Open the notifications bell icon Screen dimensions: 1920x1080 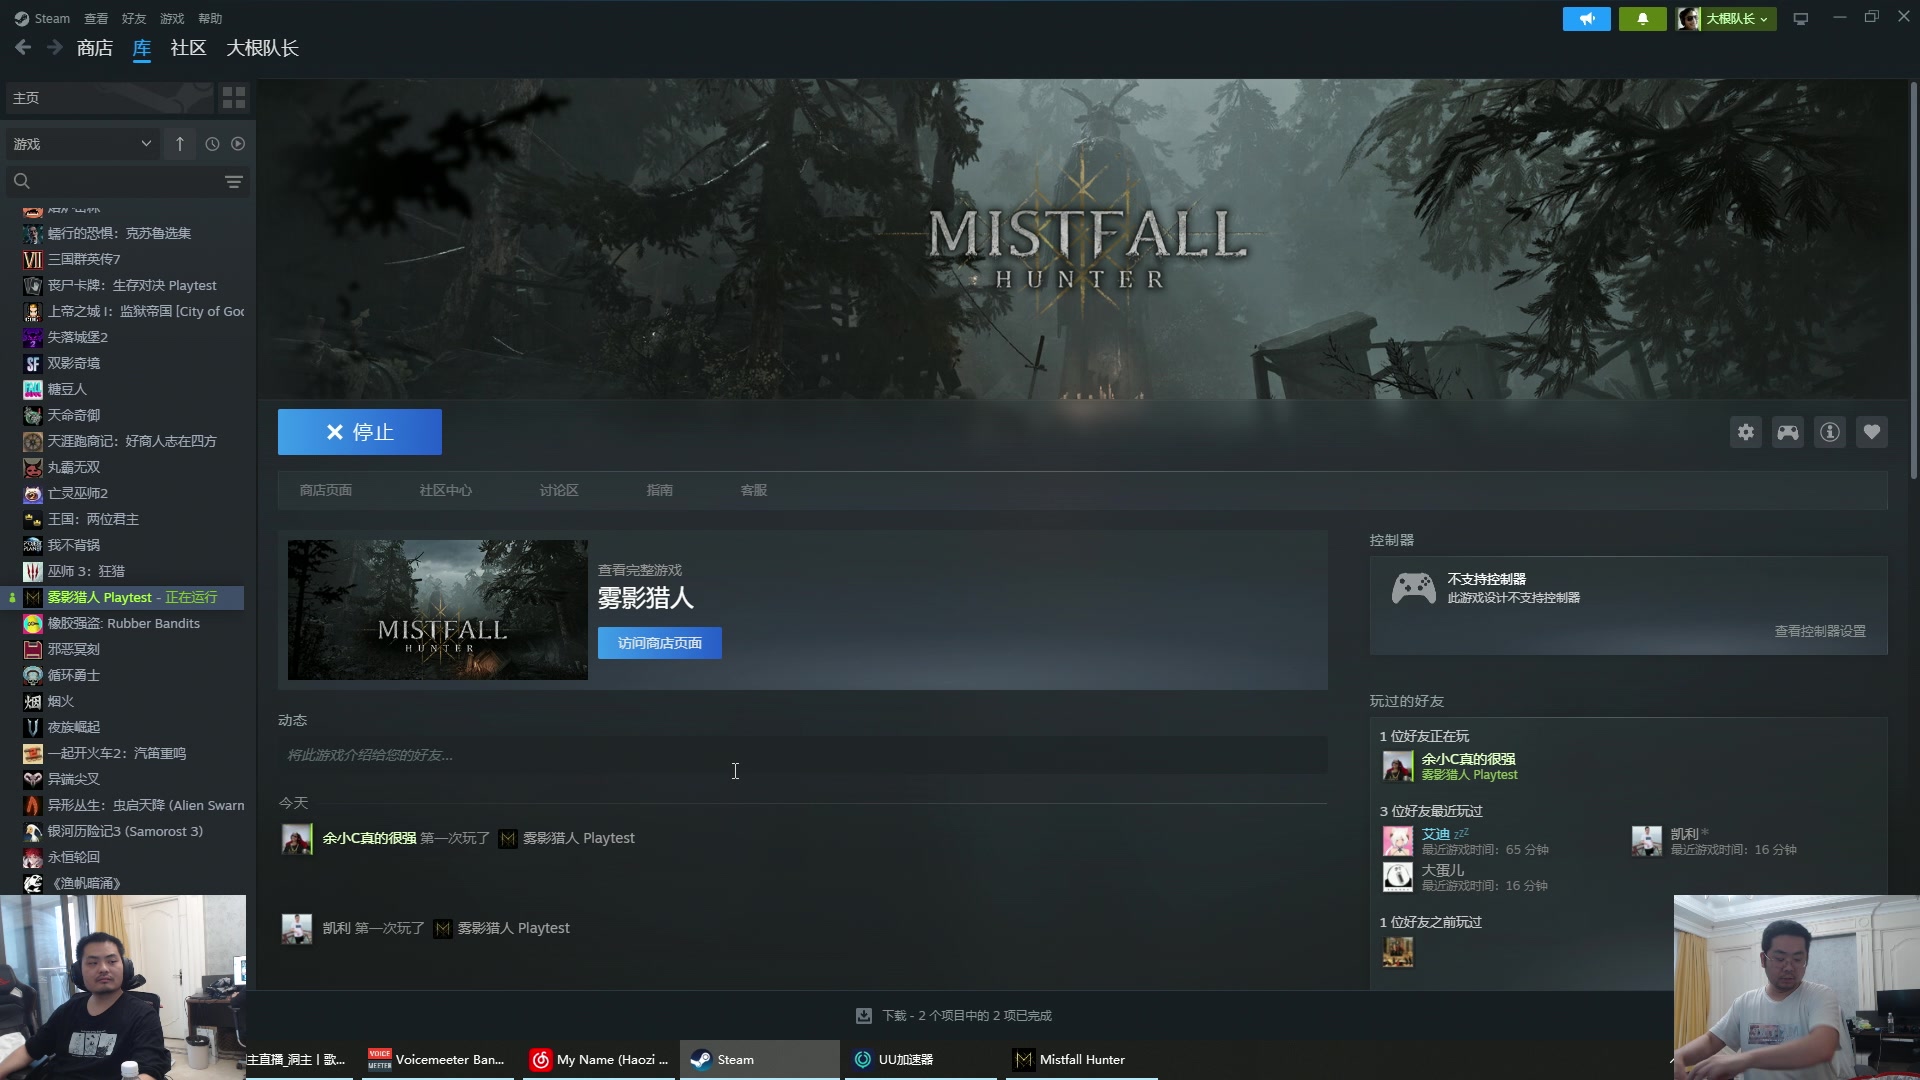(x=1642, y=19)
